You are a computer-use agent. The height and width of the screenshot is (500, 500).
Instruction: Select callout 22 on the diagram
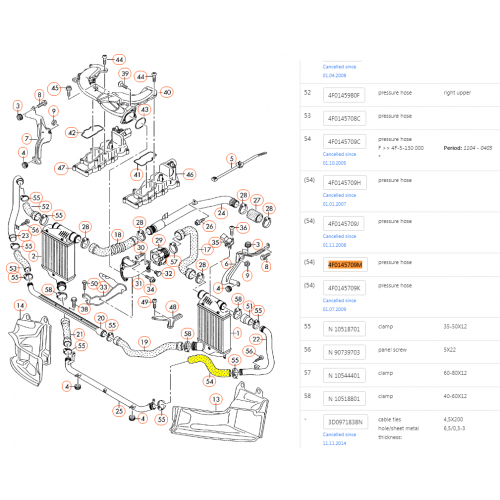tap(256, 339)
